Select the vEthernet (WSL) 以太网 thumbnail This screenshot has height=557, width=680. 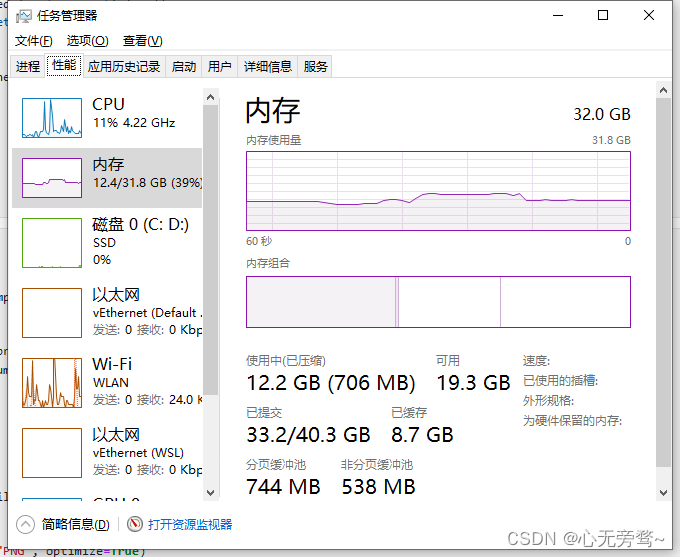[x=52, y=453]
